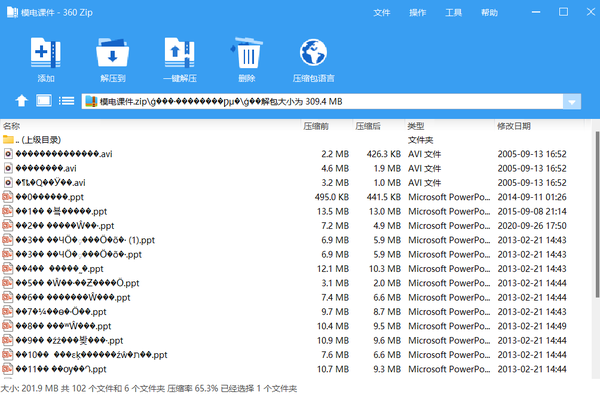Click the '441.5 KB' compressed size cell

click(x=383, y=197)
